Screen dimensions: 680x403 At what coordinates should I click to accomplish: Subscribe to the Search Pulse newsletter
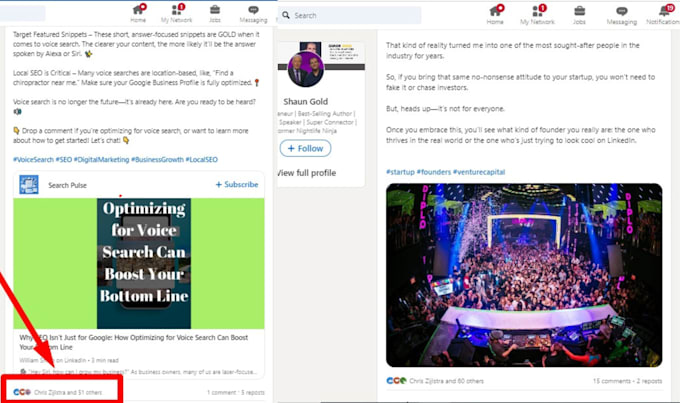237,184
